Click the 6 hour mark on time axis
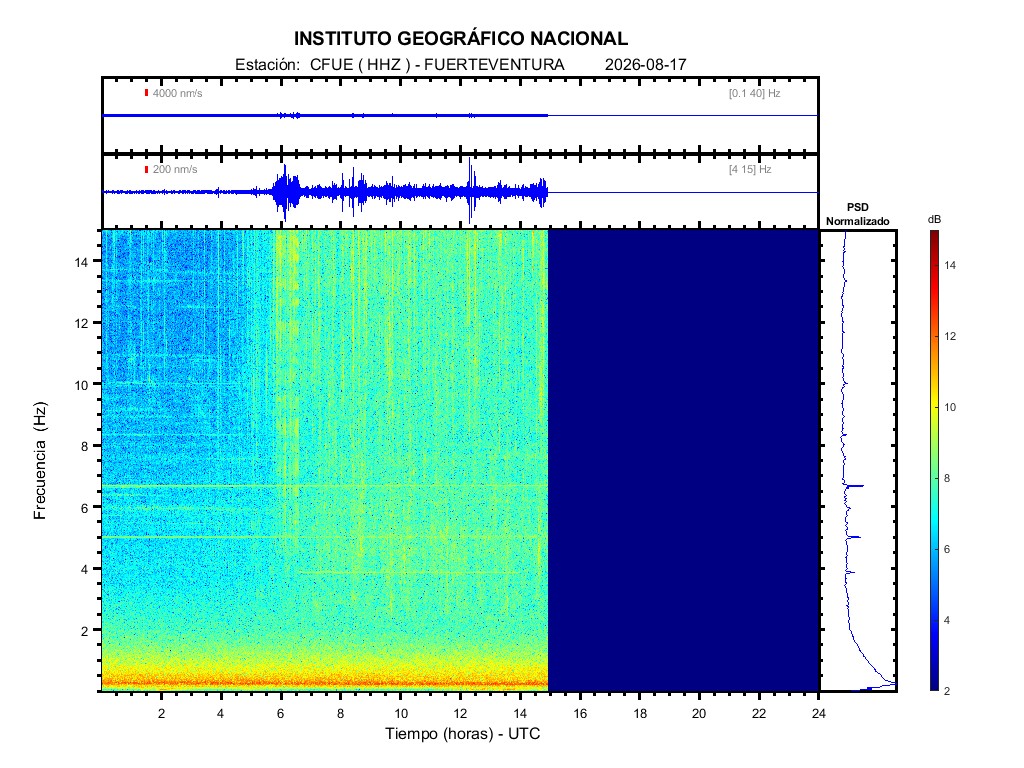This screenshot has width=1024, height=768. 281,713
